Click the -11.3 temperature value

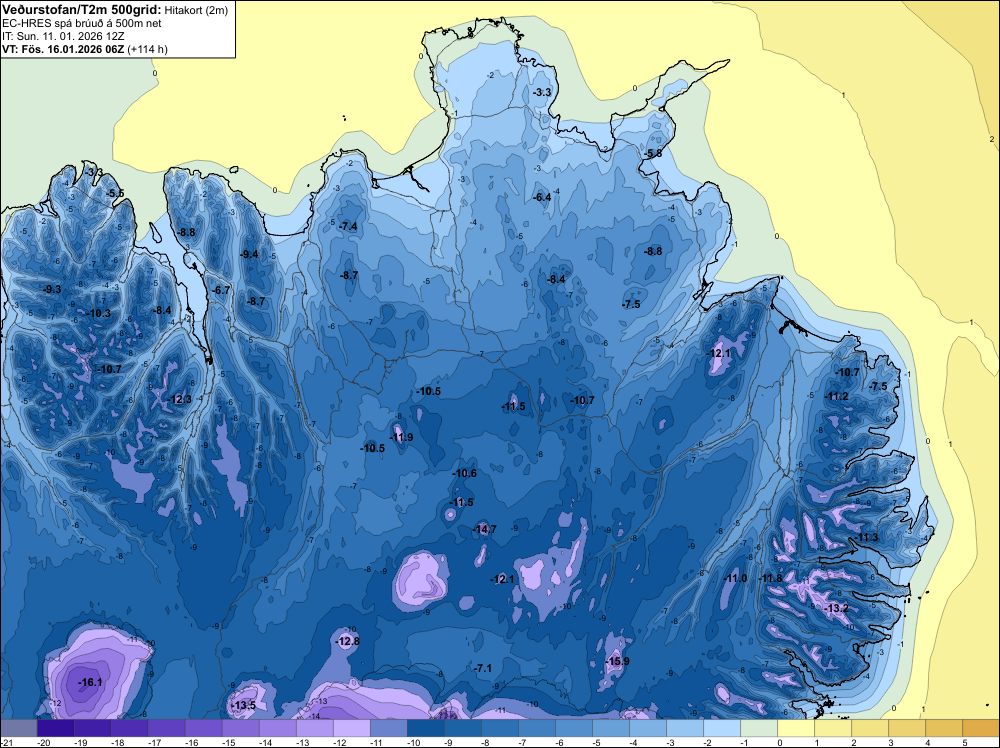[867, 538]
